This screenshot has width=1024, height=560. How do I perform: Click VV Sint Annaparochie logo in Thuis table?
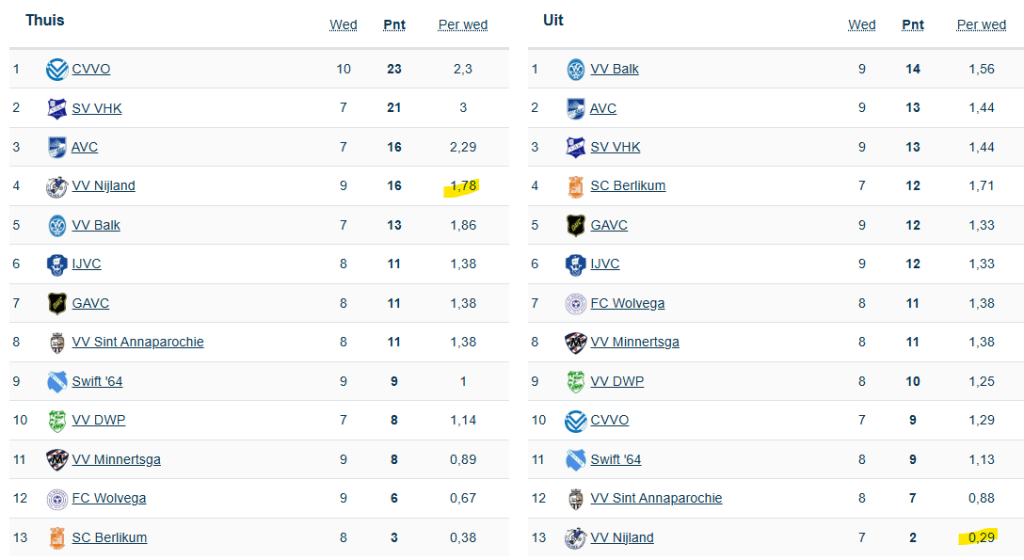tap(57, 343)
